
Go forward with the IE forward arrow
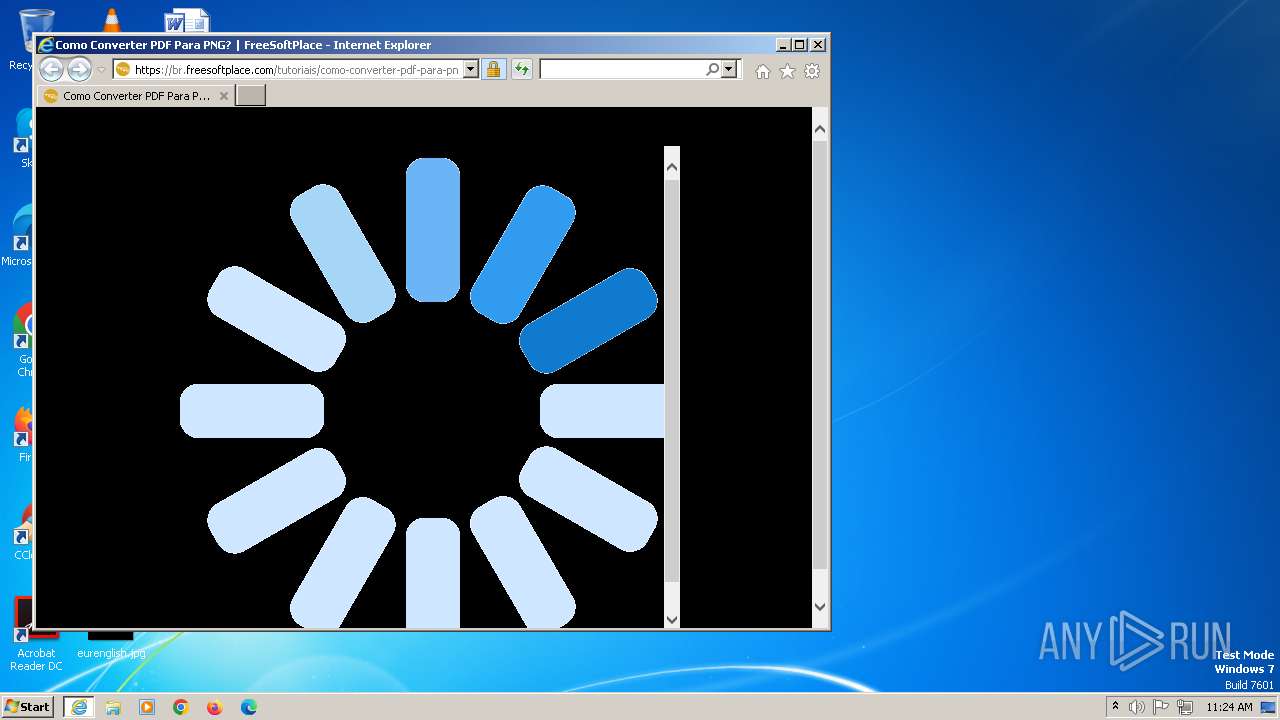[x=79, y=70]
